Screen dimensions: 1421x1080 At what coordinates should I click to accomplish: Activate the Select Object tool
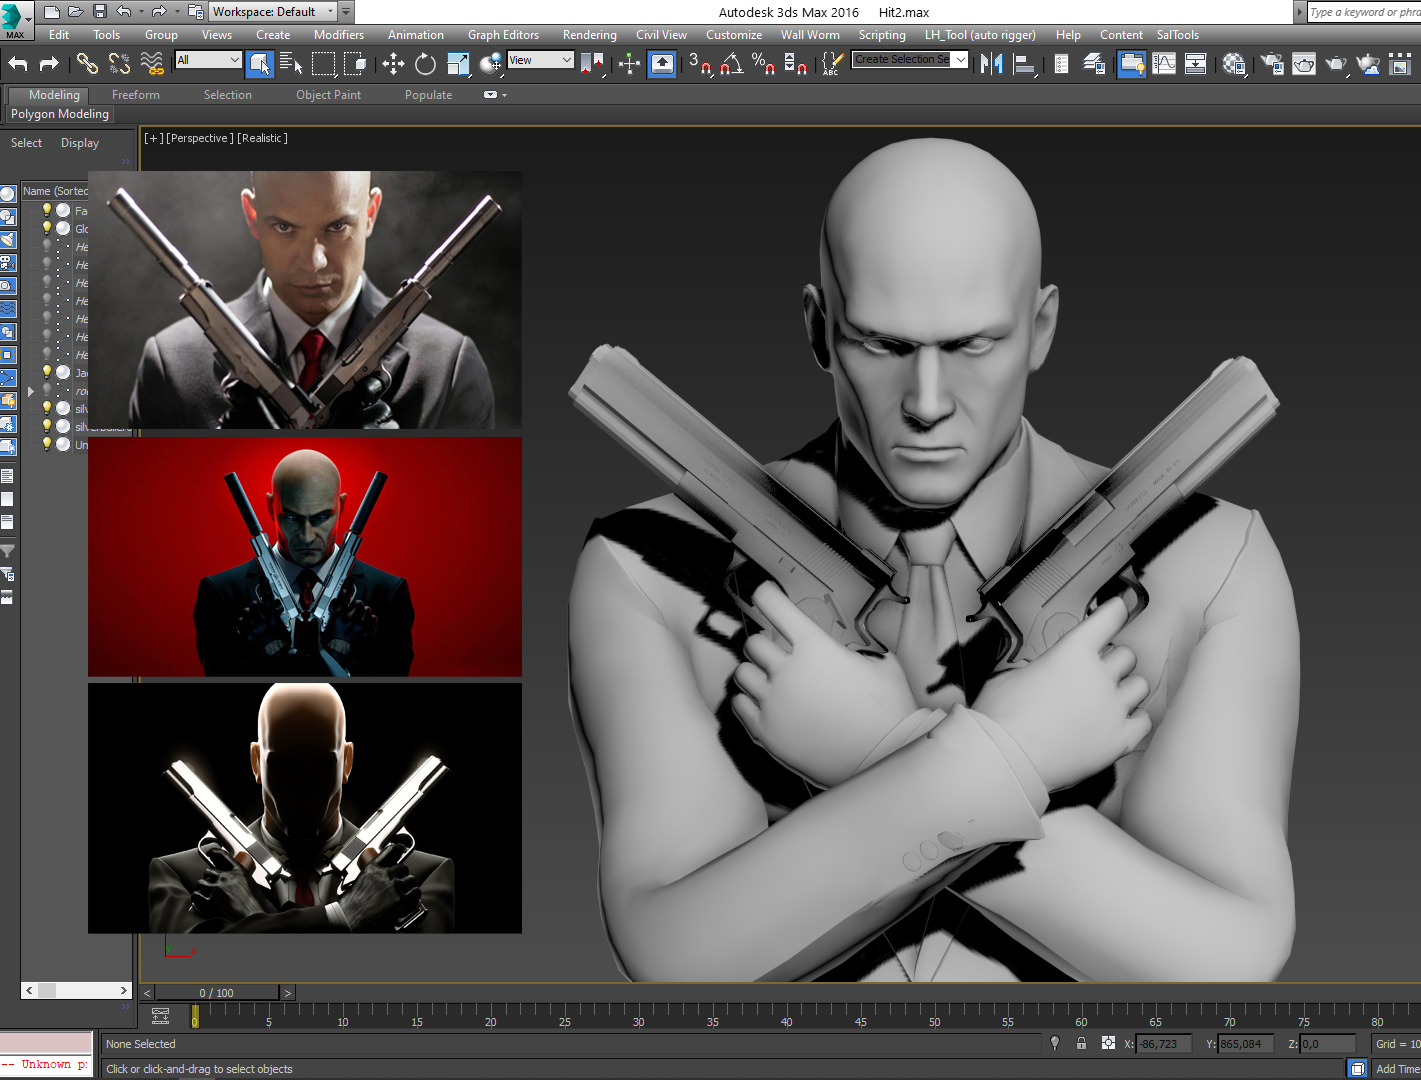pos(259,63)
